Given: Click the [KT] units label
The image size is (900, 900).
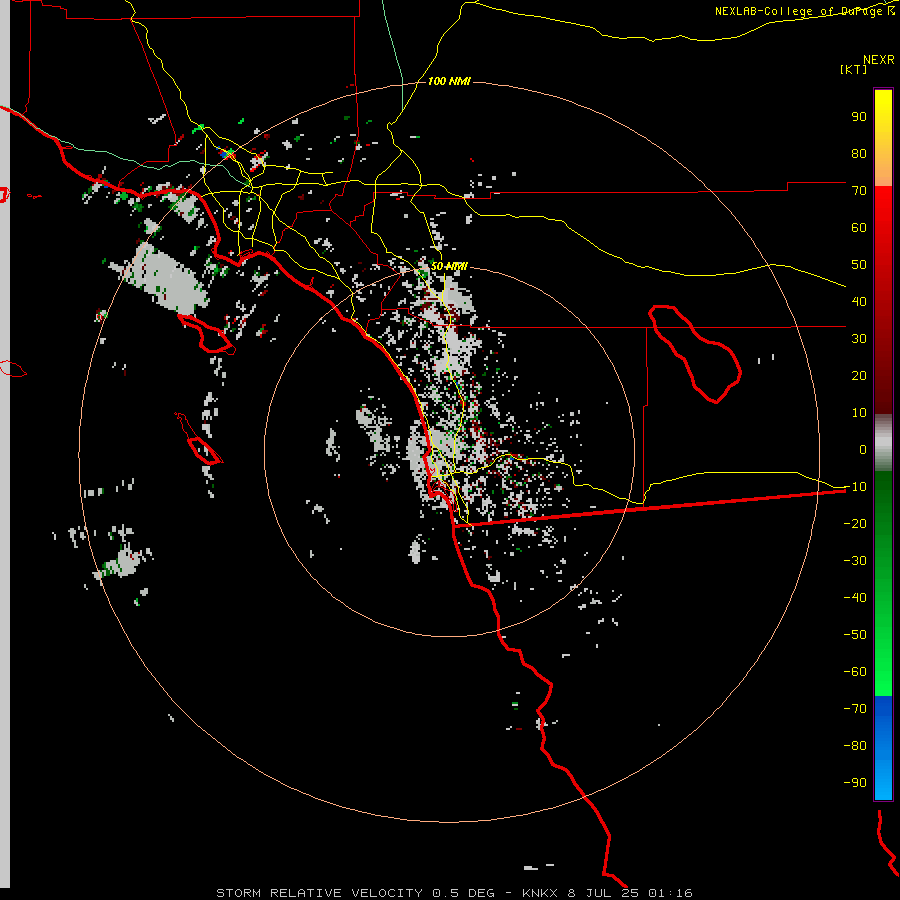Looking at the screenshot, I should (x=853, y=69).
